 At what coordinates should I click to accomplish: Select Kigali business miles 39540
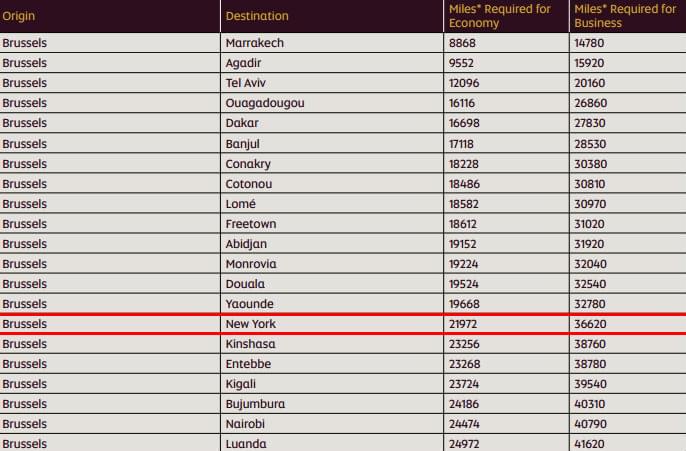(x=590, y=384)
